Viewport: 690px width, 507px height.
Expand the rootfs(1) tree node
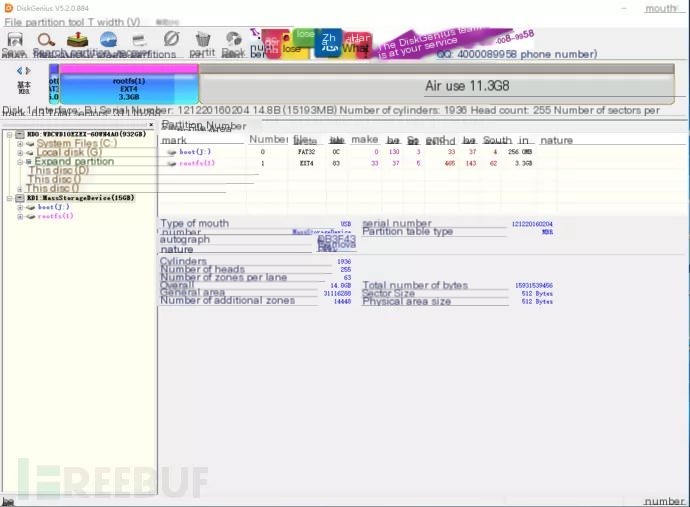[20, 217]
